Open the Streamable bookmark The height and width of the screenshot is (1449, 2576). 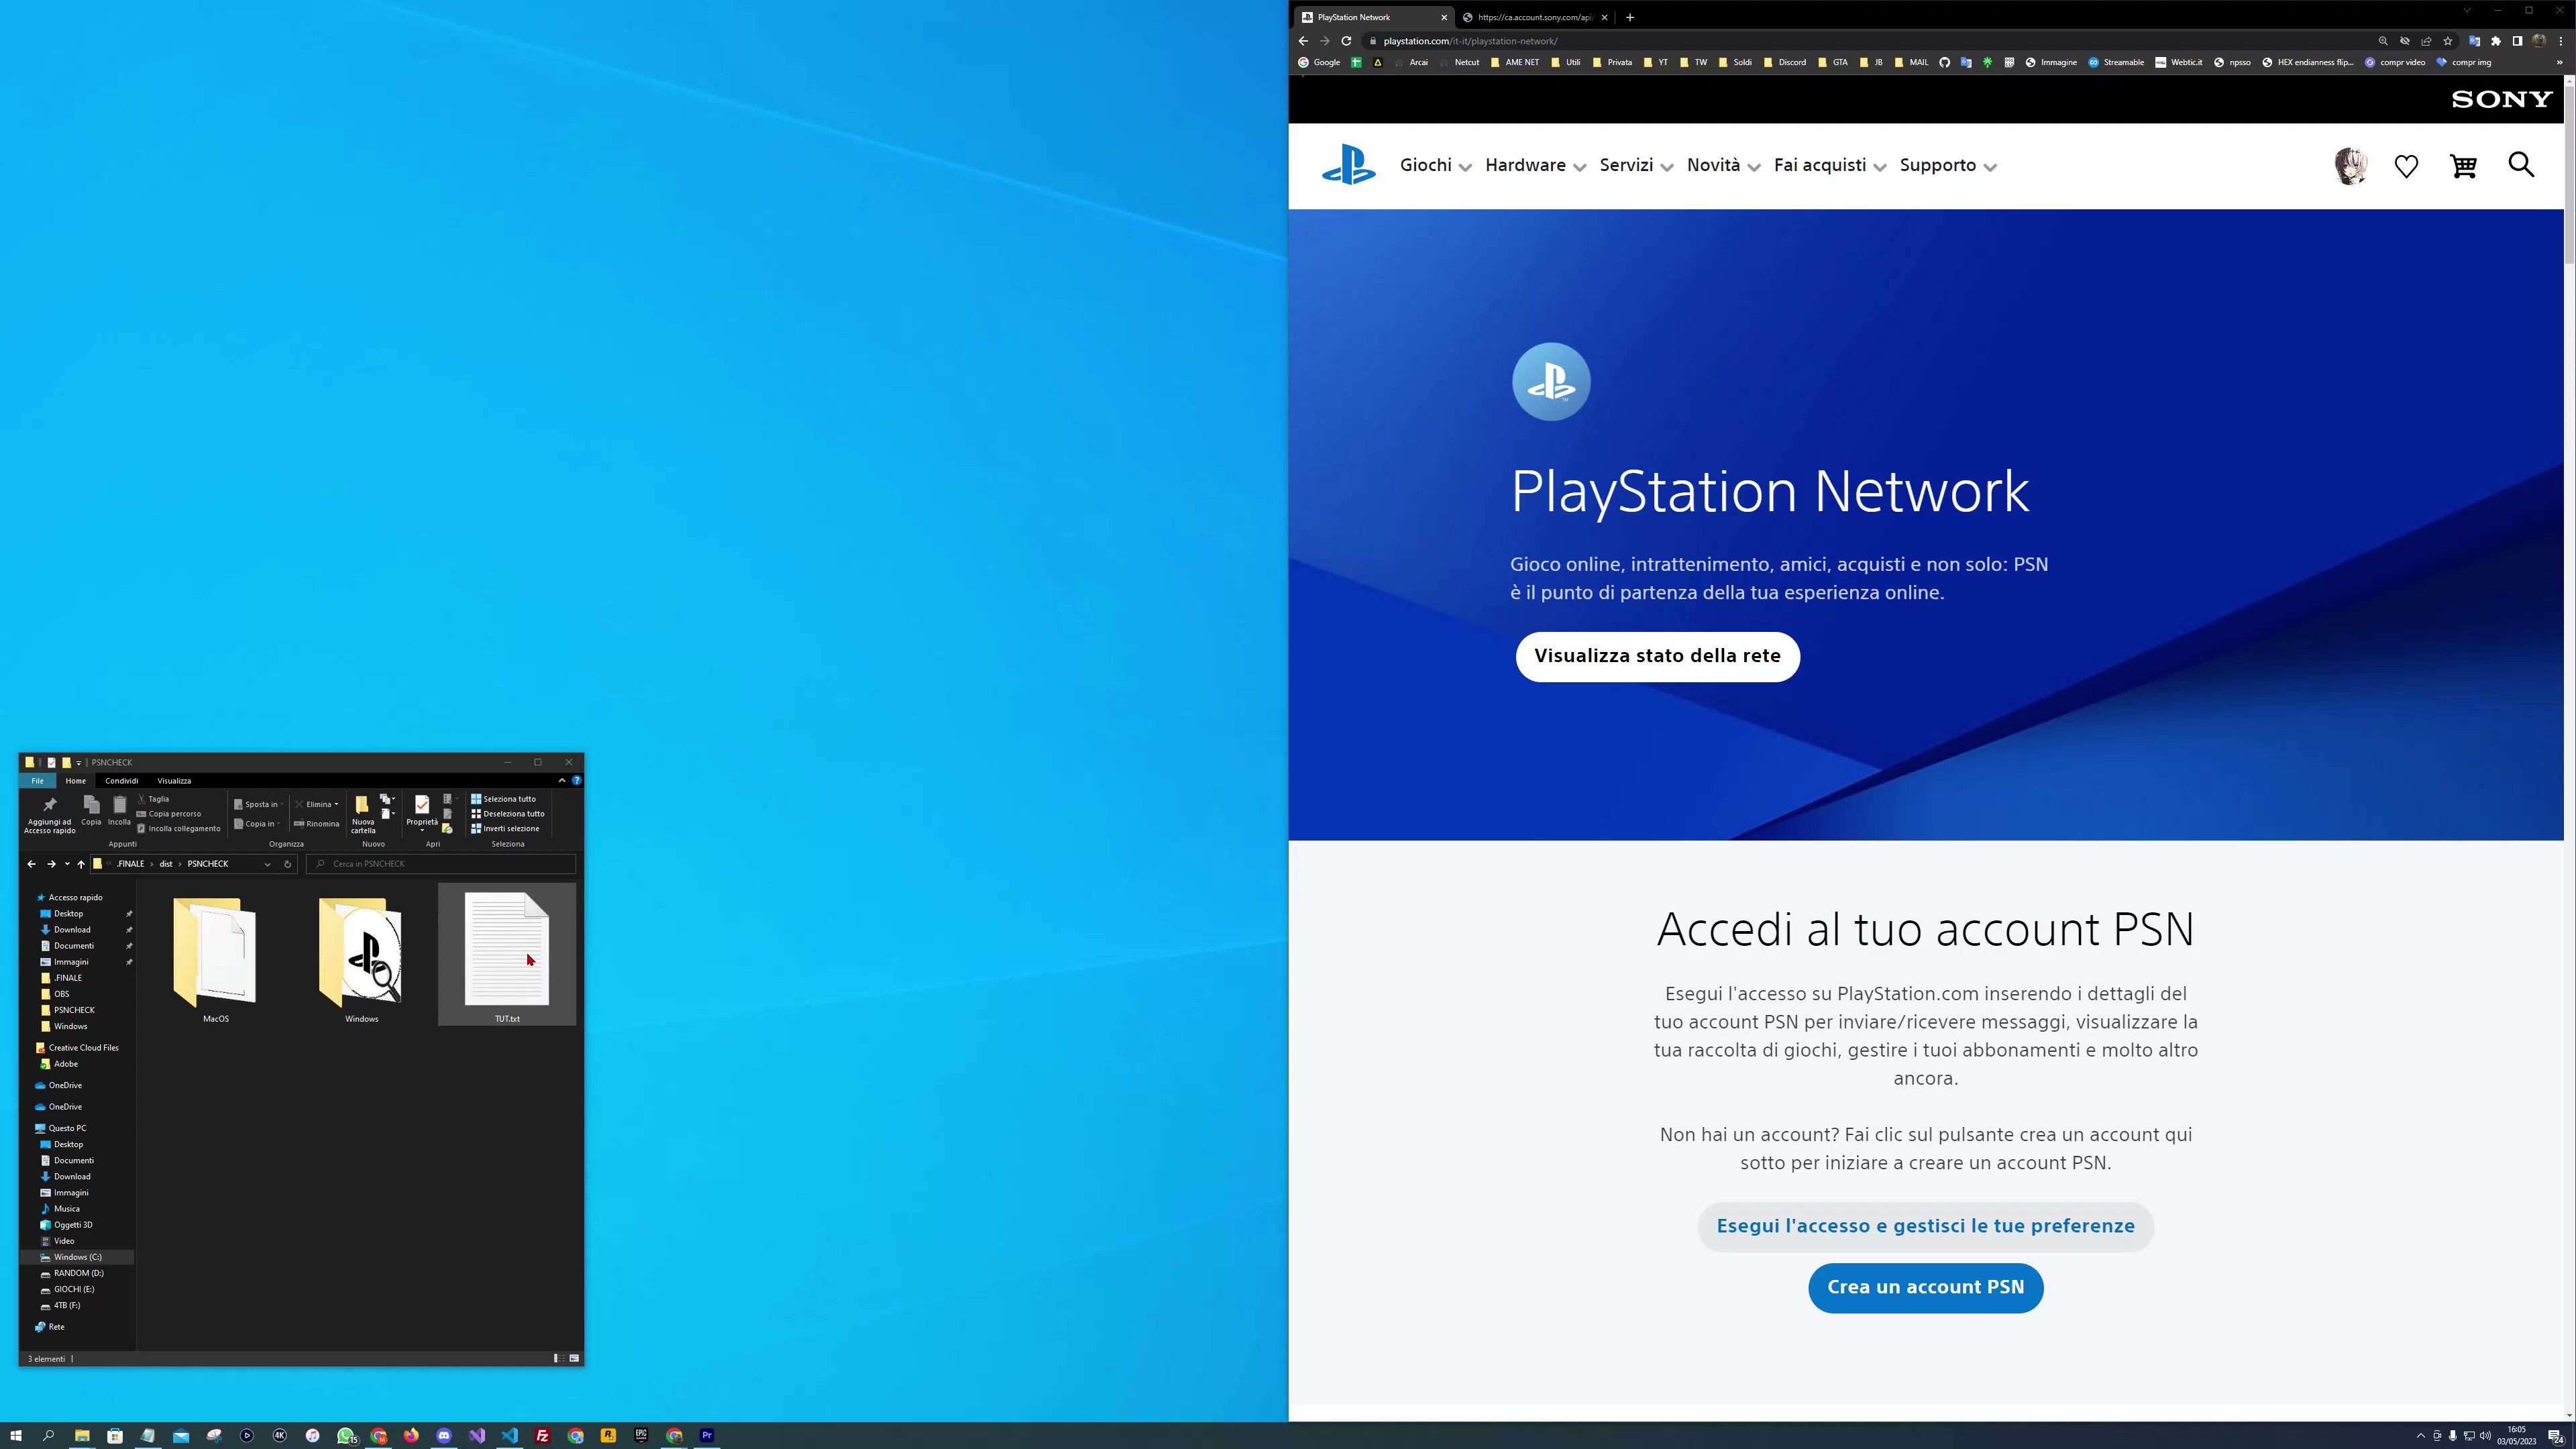[x=2116, y=62]
